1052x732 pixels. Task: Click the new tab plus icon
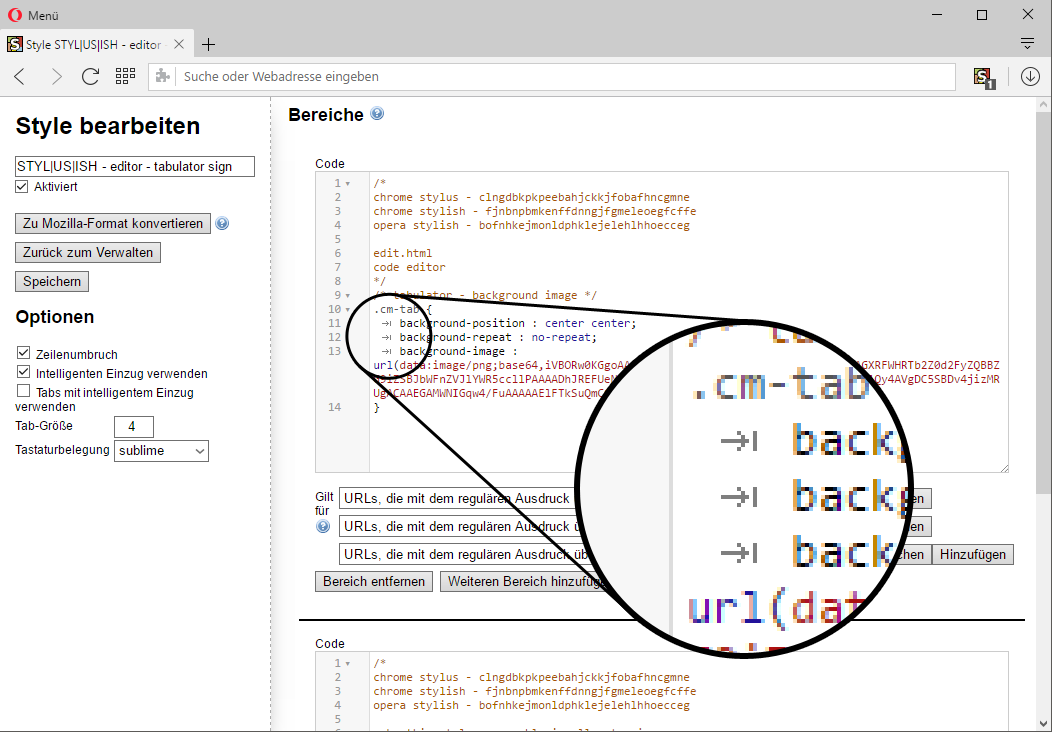tap(208, 45)
